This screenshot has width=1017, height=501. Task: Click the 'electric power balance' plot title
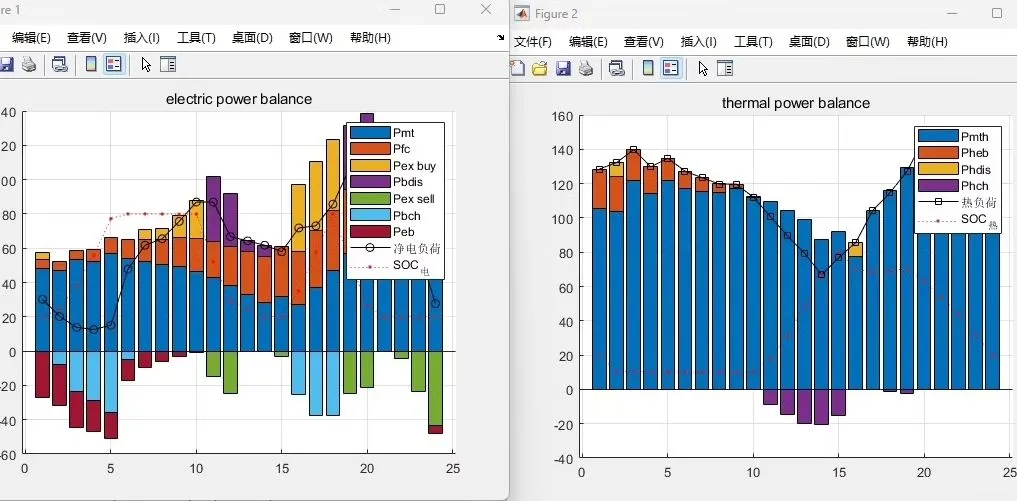coord(239,99)
